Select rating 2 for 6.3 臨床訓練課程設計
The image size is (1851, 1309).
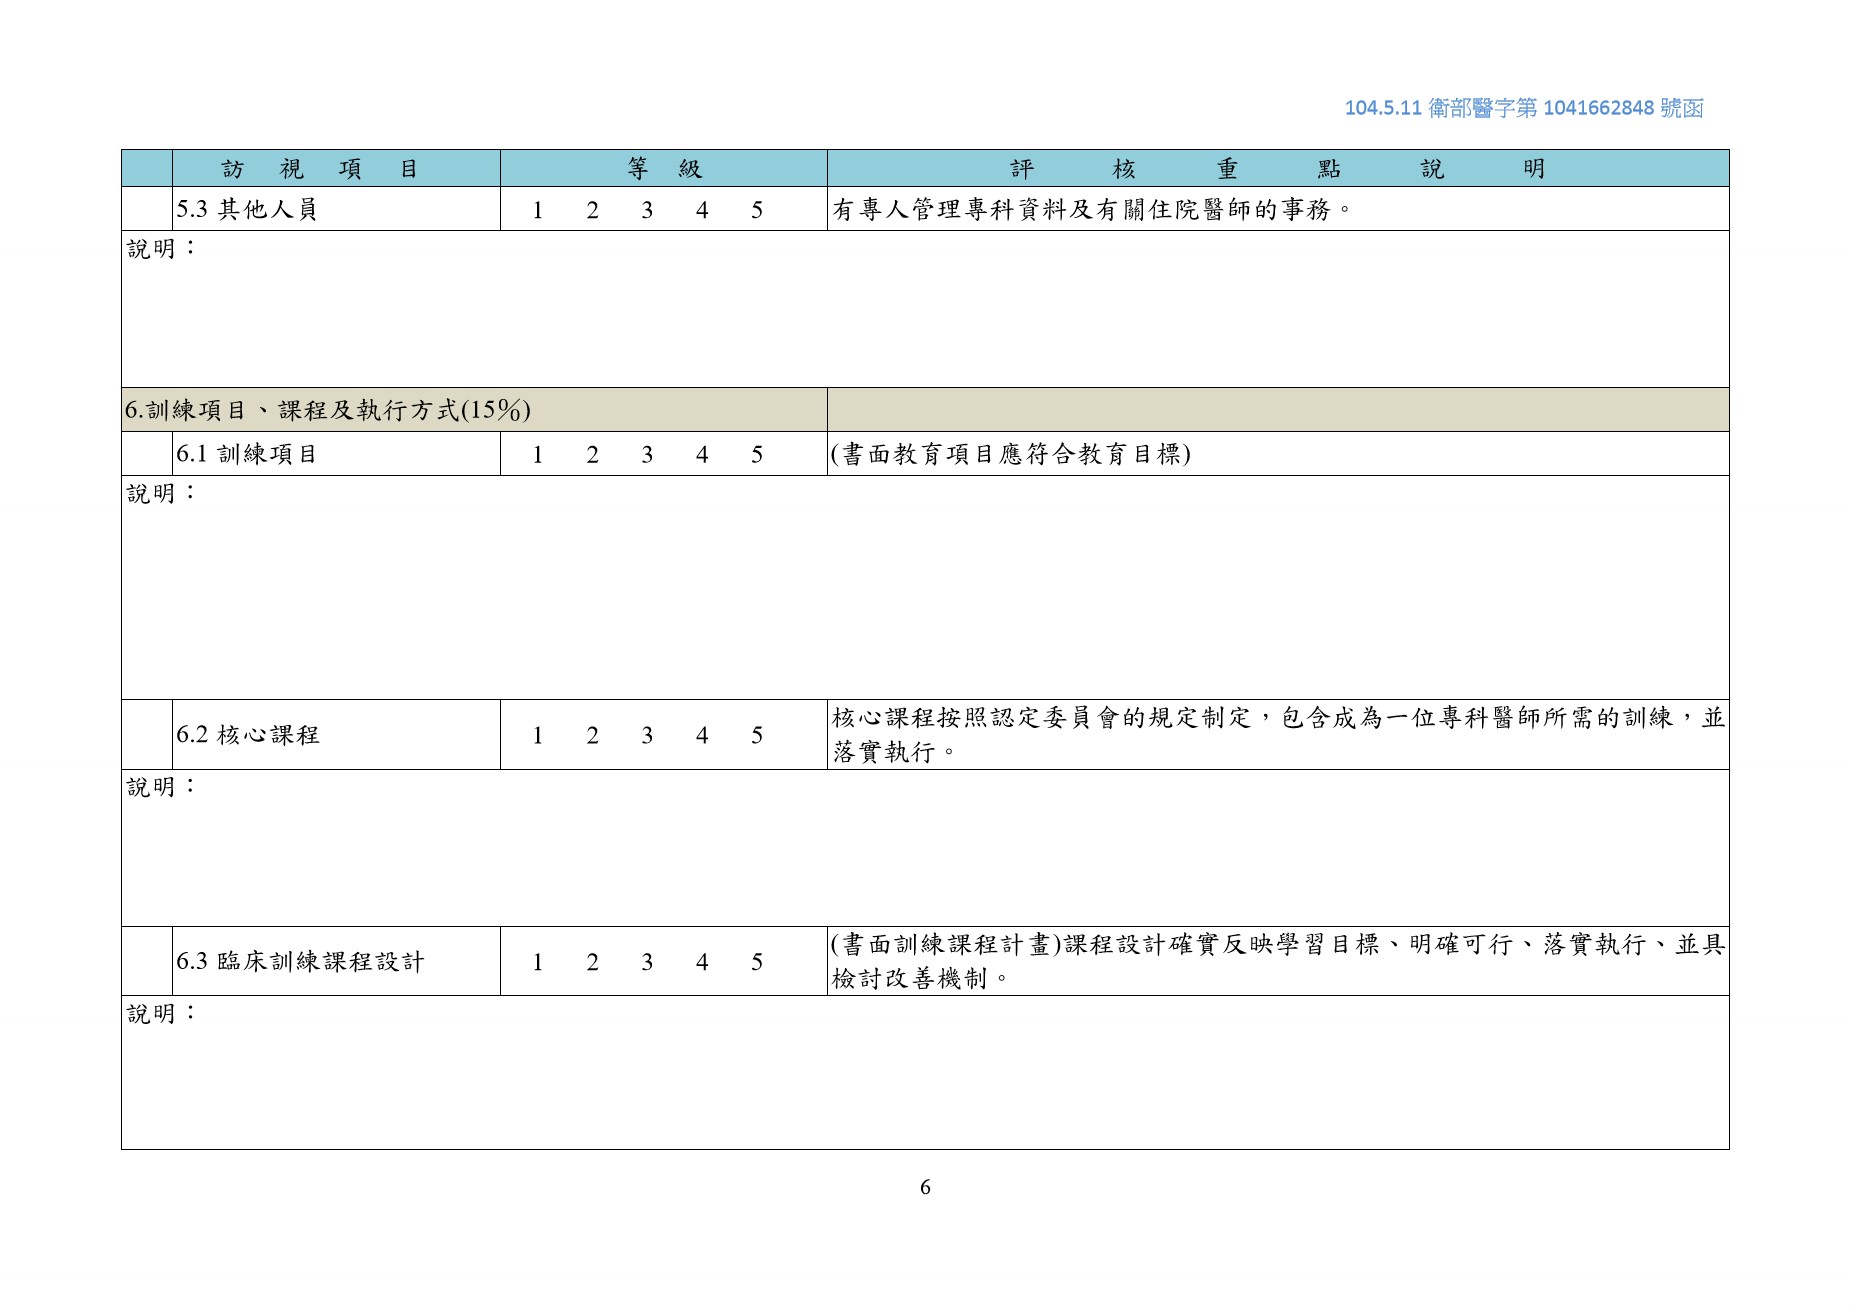(593, 962)
